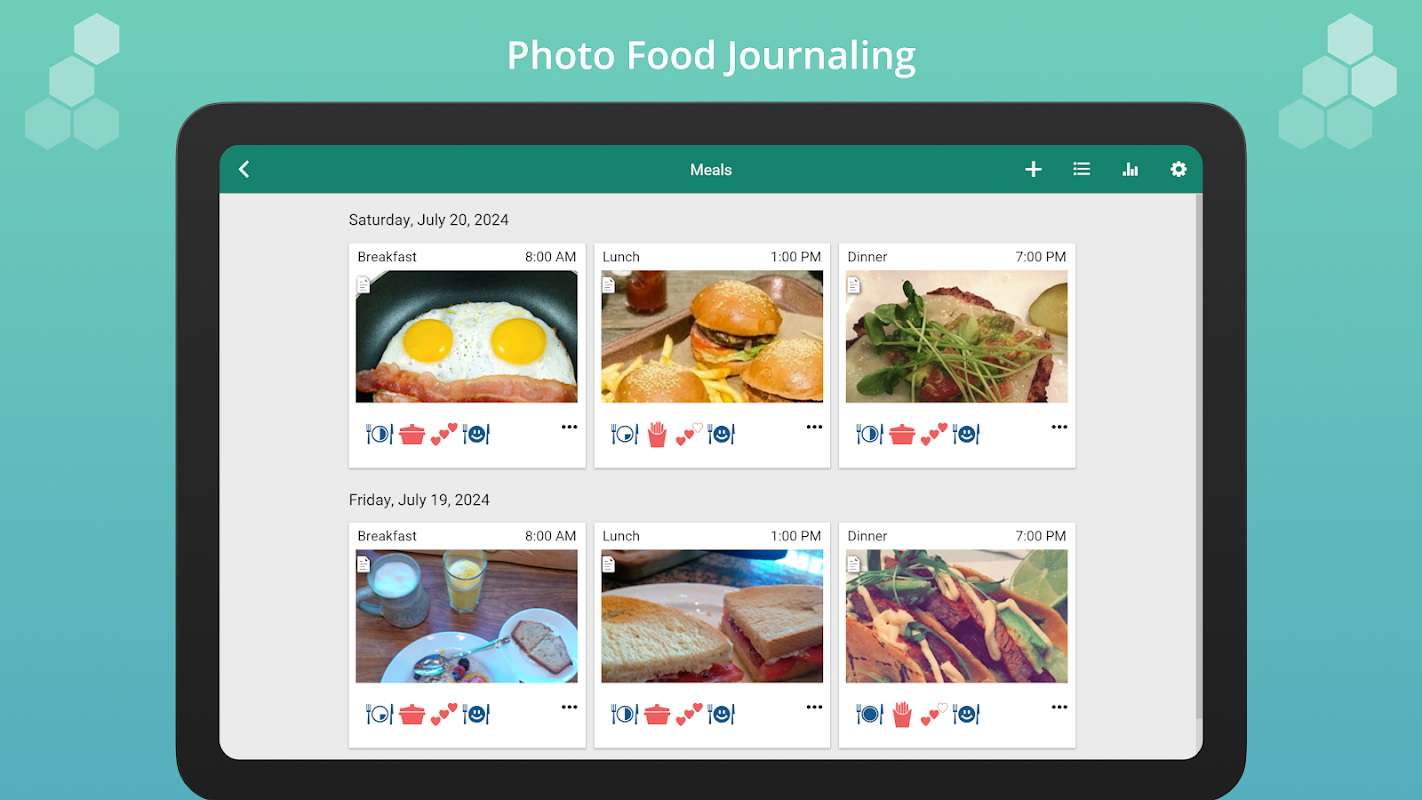Click the portion plate icon on Saturday breakfast

[379, 434]
